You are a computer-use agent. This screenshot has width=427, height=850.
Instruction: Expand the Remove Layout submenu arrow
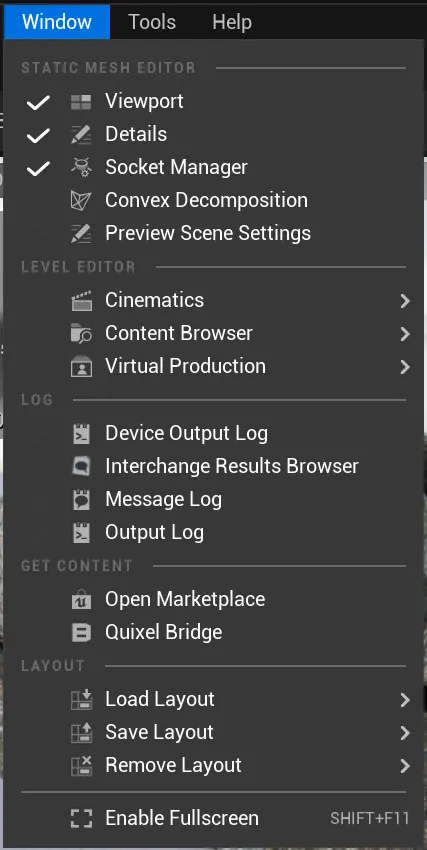405,766
